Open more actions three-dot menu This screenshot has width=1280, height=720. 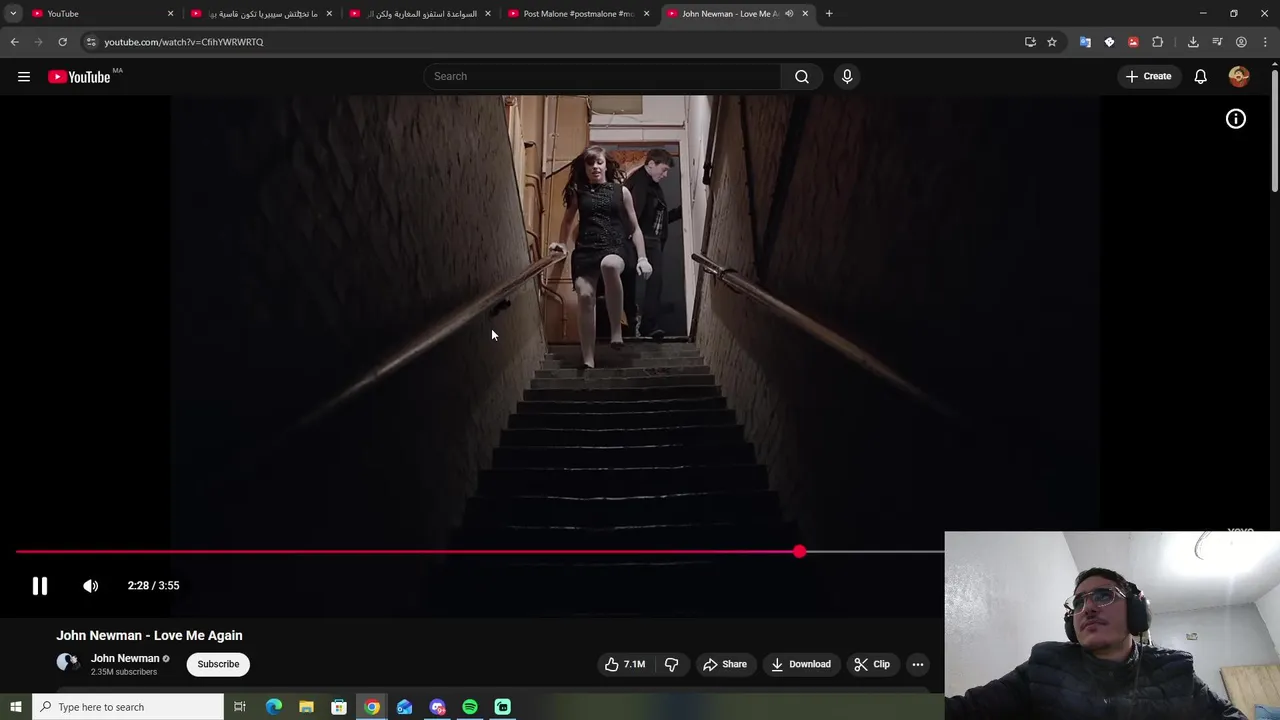coord(917,664)
